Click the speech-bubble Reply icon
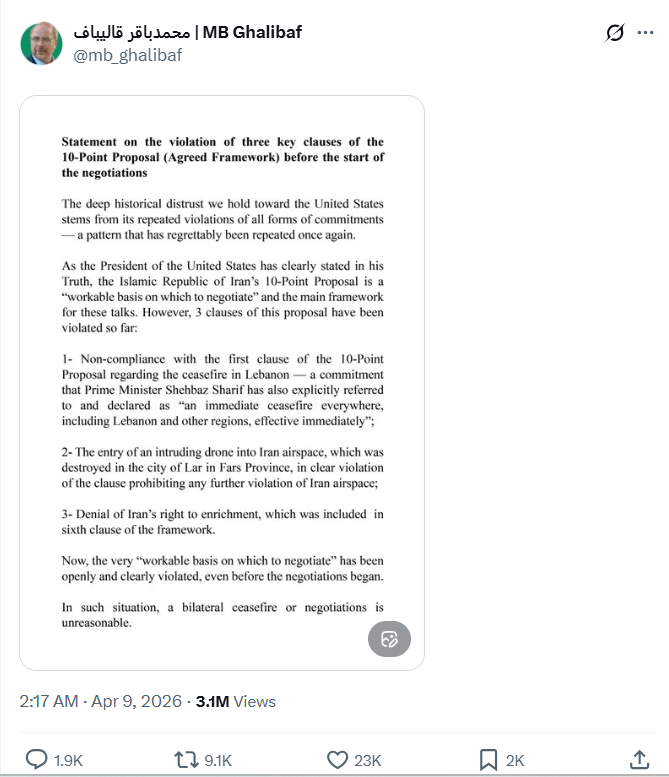 pyautogui.click(x=36, y=760)
